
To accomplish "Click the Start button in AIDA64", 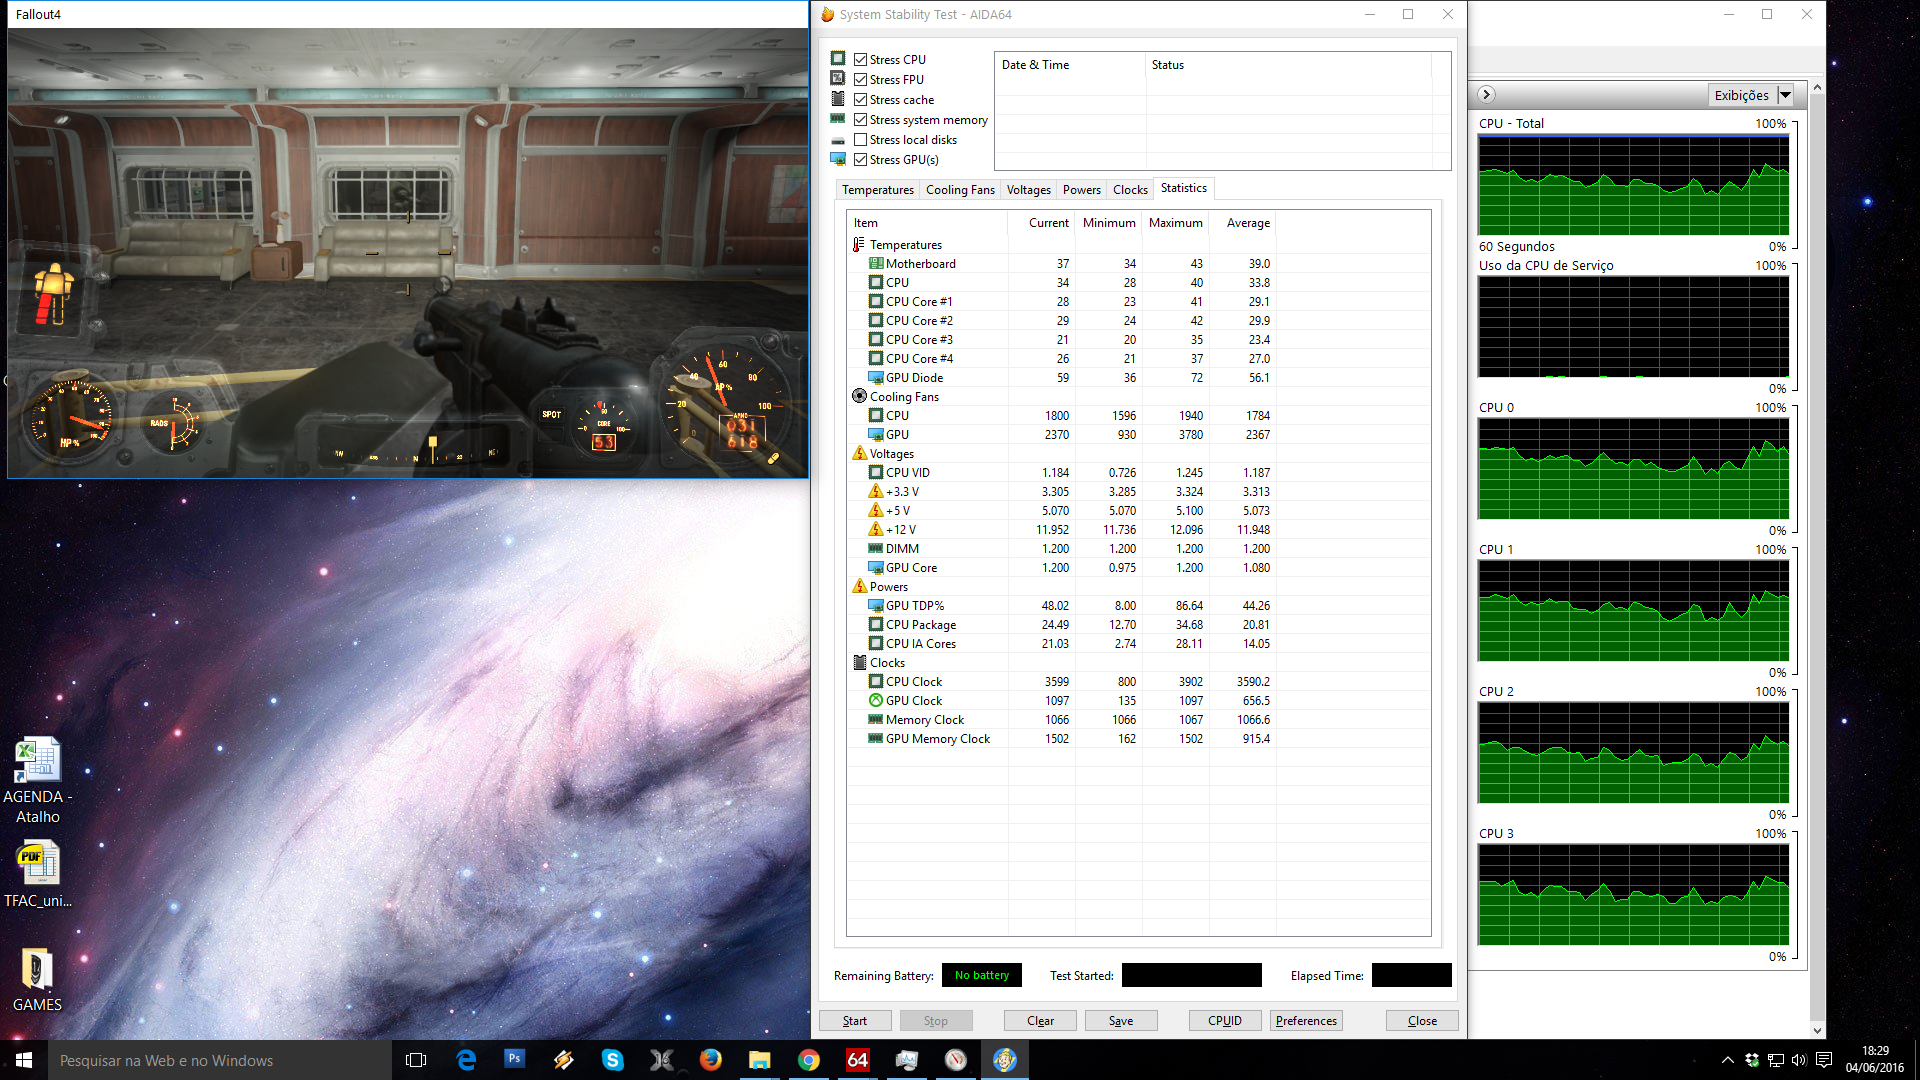I will (x=855, y=1021).
